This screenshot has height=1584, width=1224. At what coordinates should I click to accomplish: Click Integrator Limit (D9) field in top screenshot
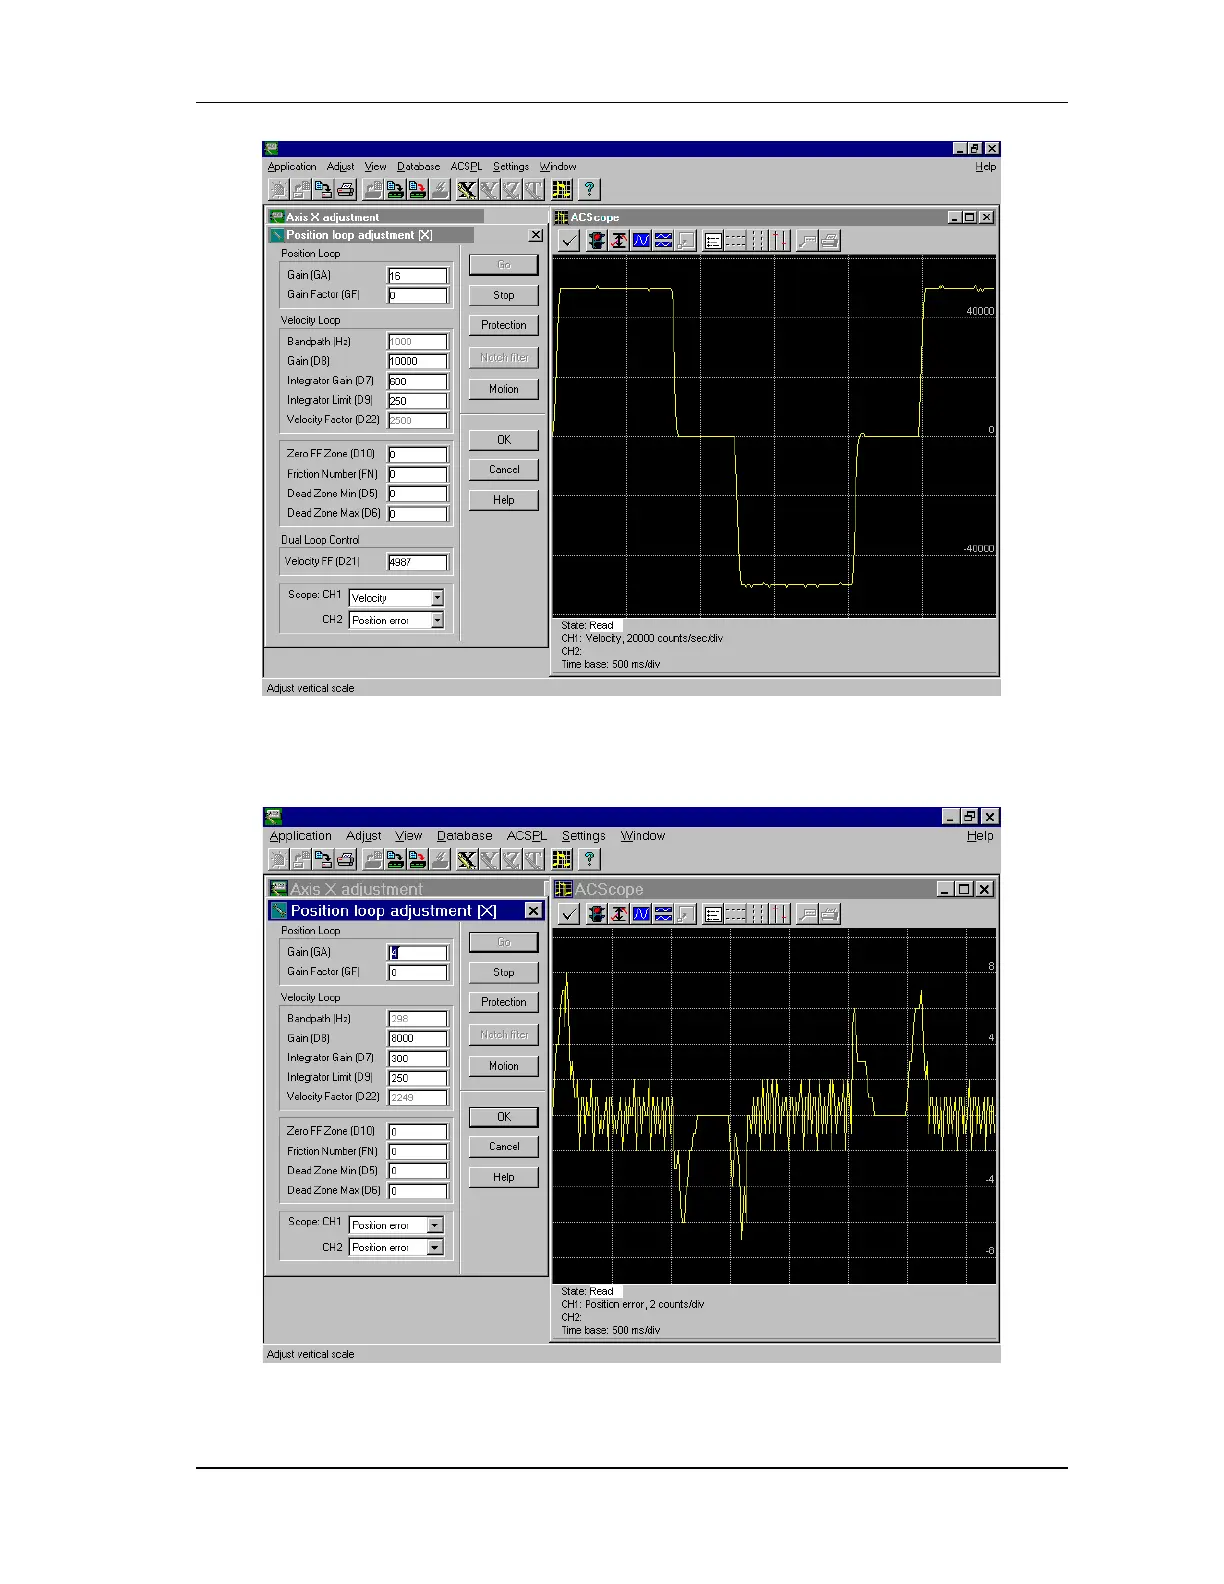[x=417, y=401]
